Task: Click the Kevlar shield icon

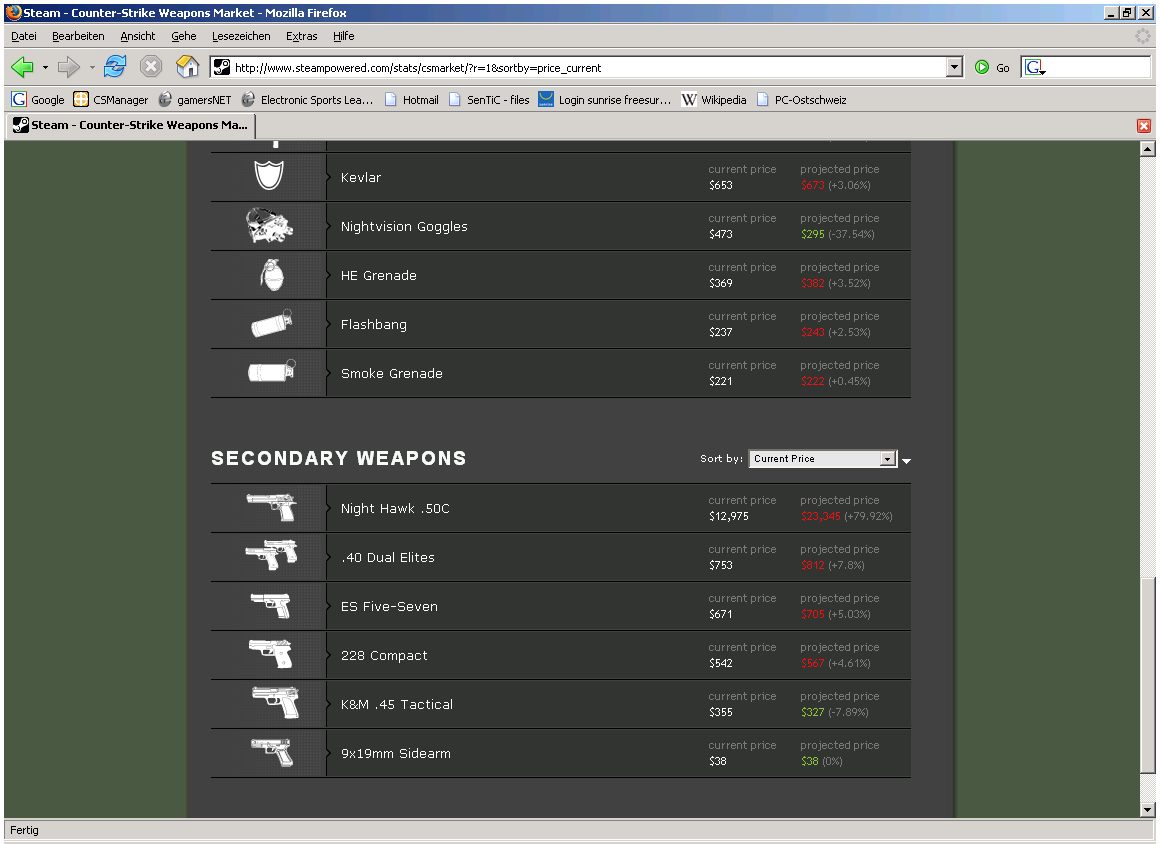Action: (x=269, y=176)
